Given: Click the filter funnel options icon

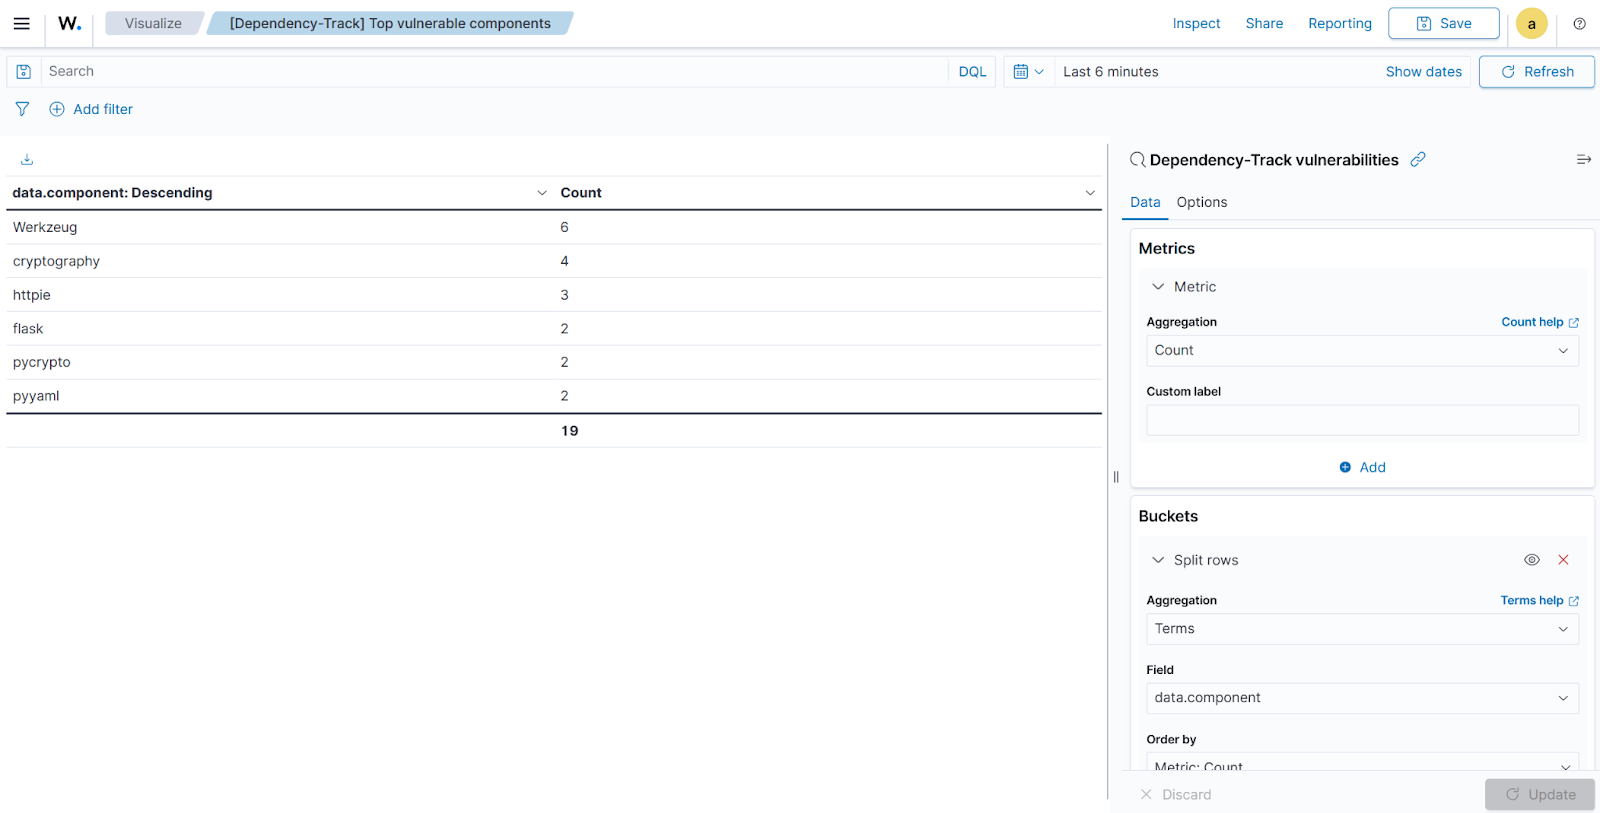Looking at the screenshot, I should click(x=22, y=109).
